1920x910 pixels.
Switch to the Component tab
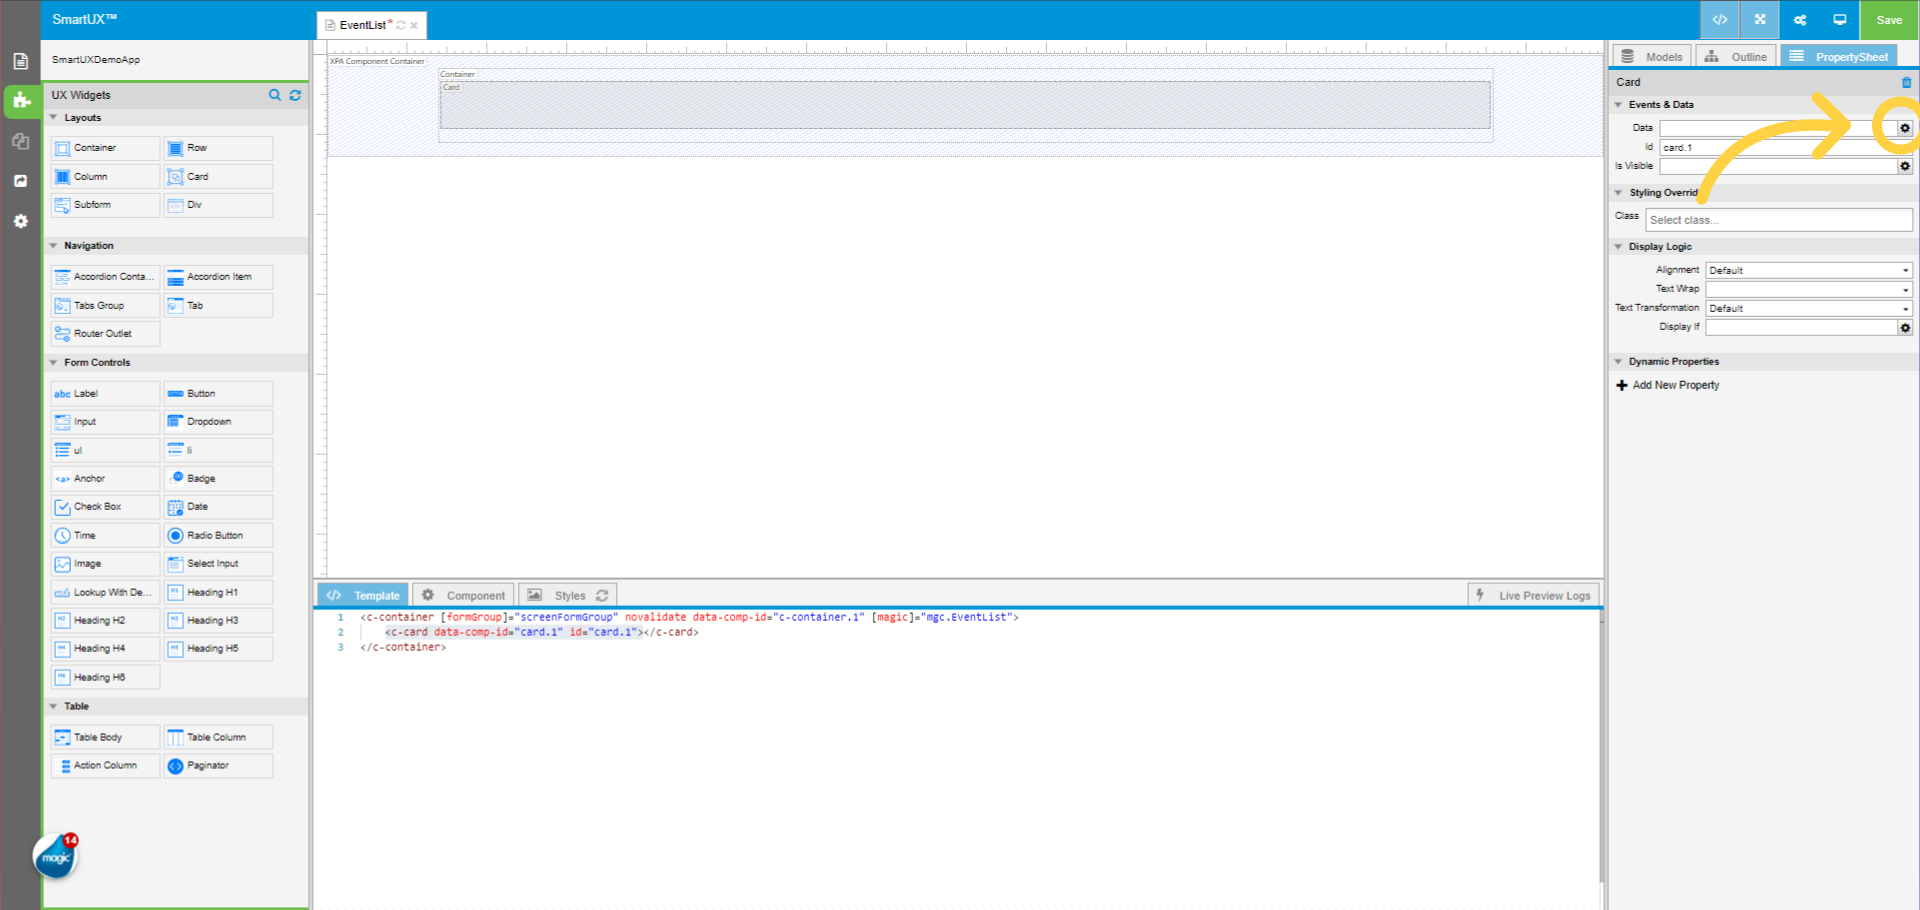coord(463,595)
